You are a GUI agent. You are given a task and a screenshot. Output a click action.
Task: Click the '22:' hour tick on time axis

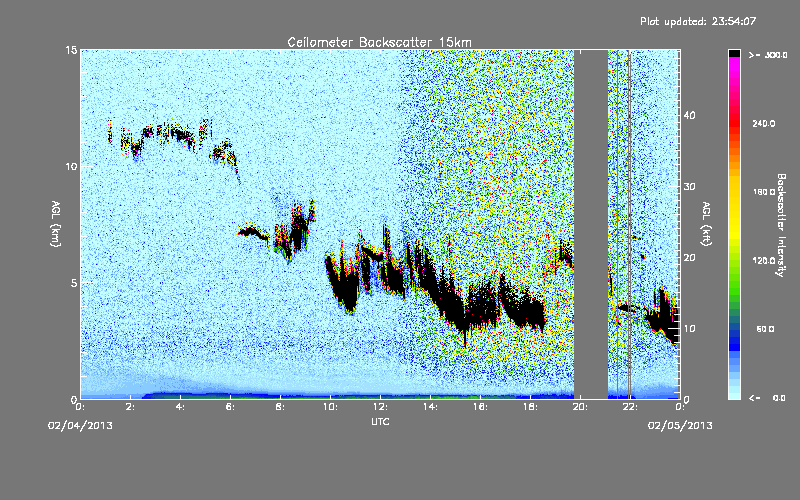coord(631,407)
